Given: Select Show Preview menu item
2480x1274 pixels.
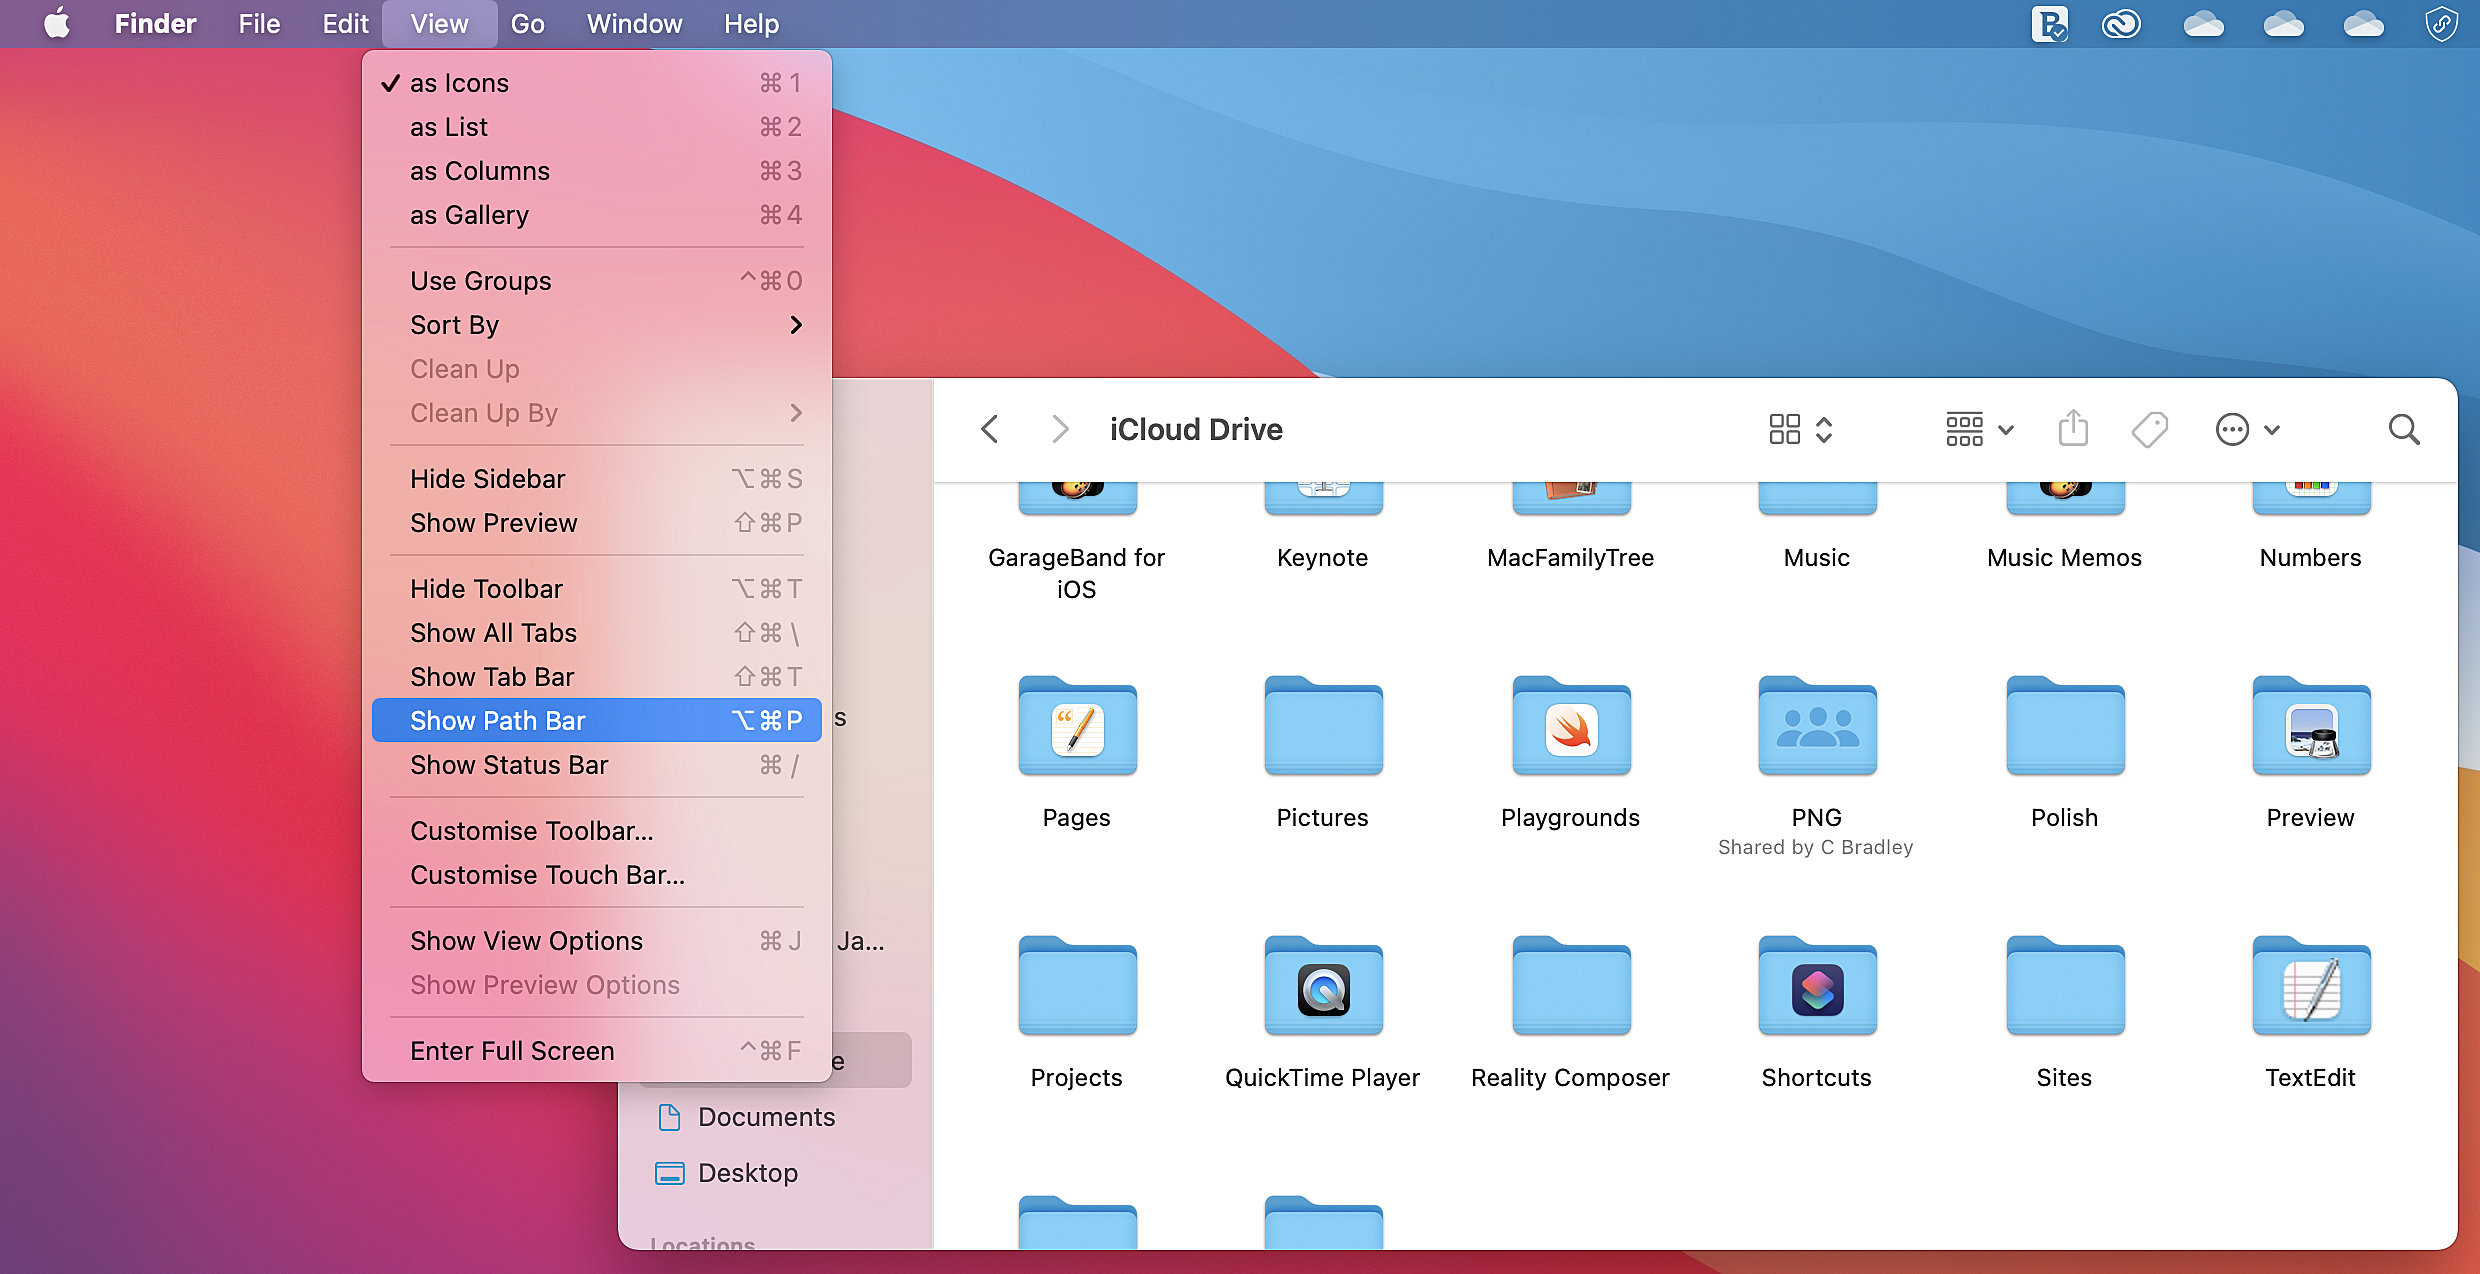Looking at the screenshot, I should click(597, 523).
